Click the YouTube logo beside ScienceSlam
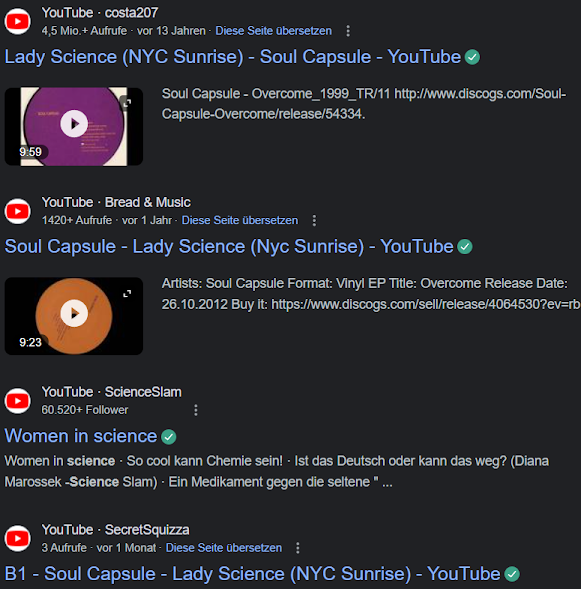Viewport: 581px width, 589px height. click(17, 401)
